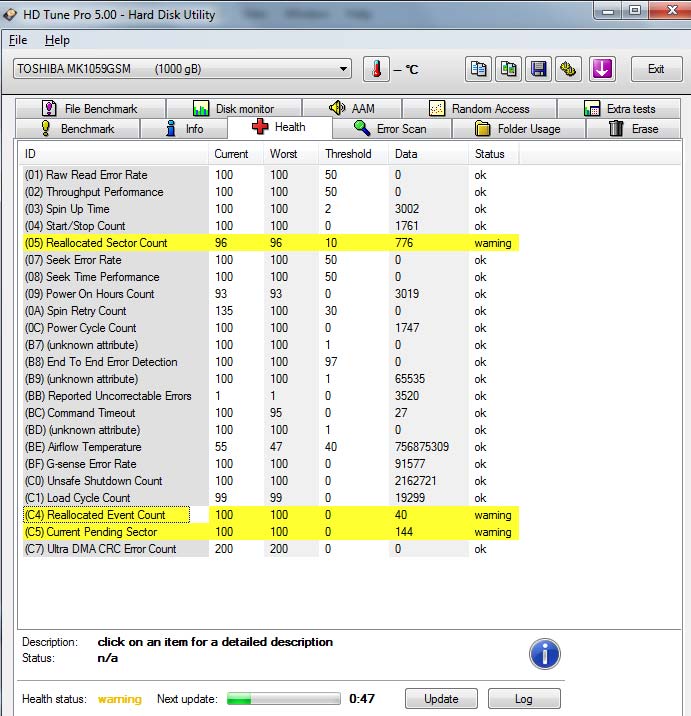This screenshot has width=691, height=716.
Task: Switch to the Random Access tab
Action: click(x=479, y=109)
